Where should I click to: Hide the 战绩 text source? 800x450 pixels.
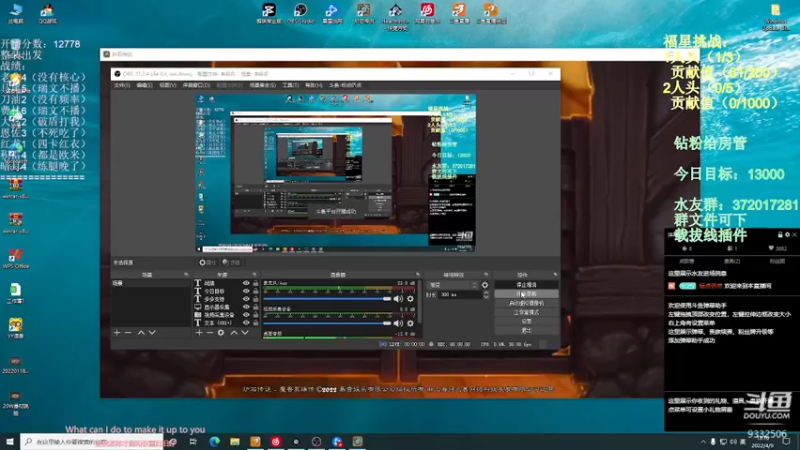click(246, 283)
